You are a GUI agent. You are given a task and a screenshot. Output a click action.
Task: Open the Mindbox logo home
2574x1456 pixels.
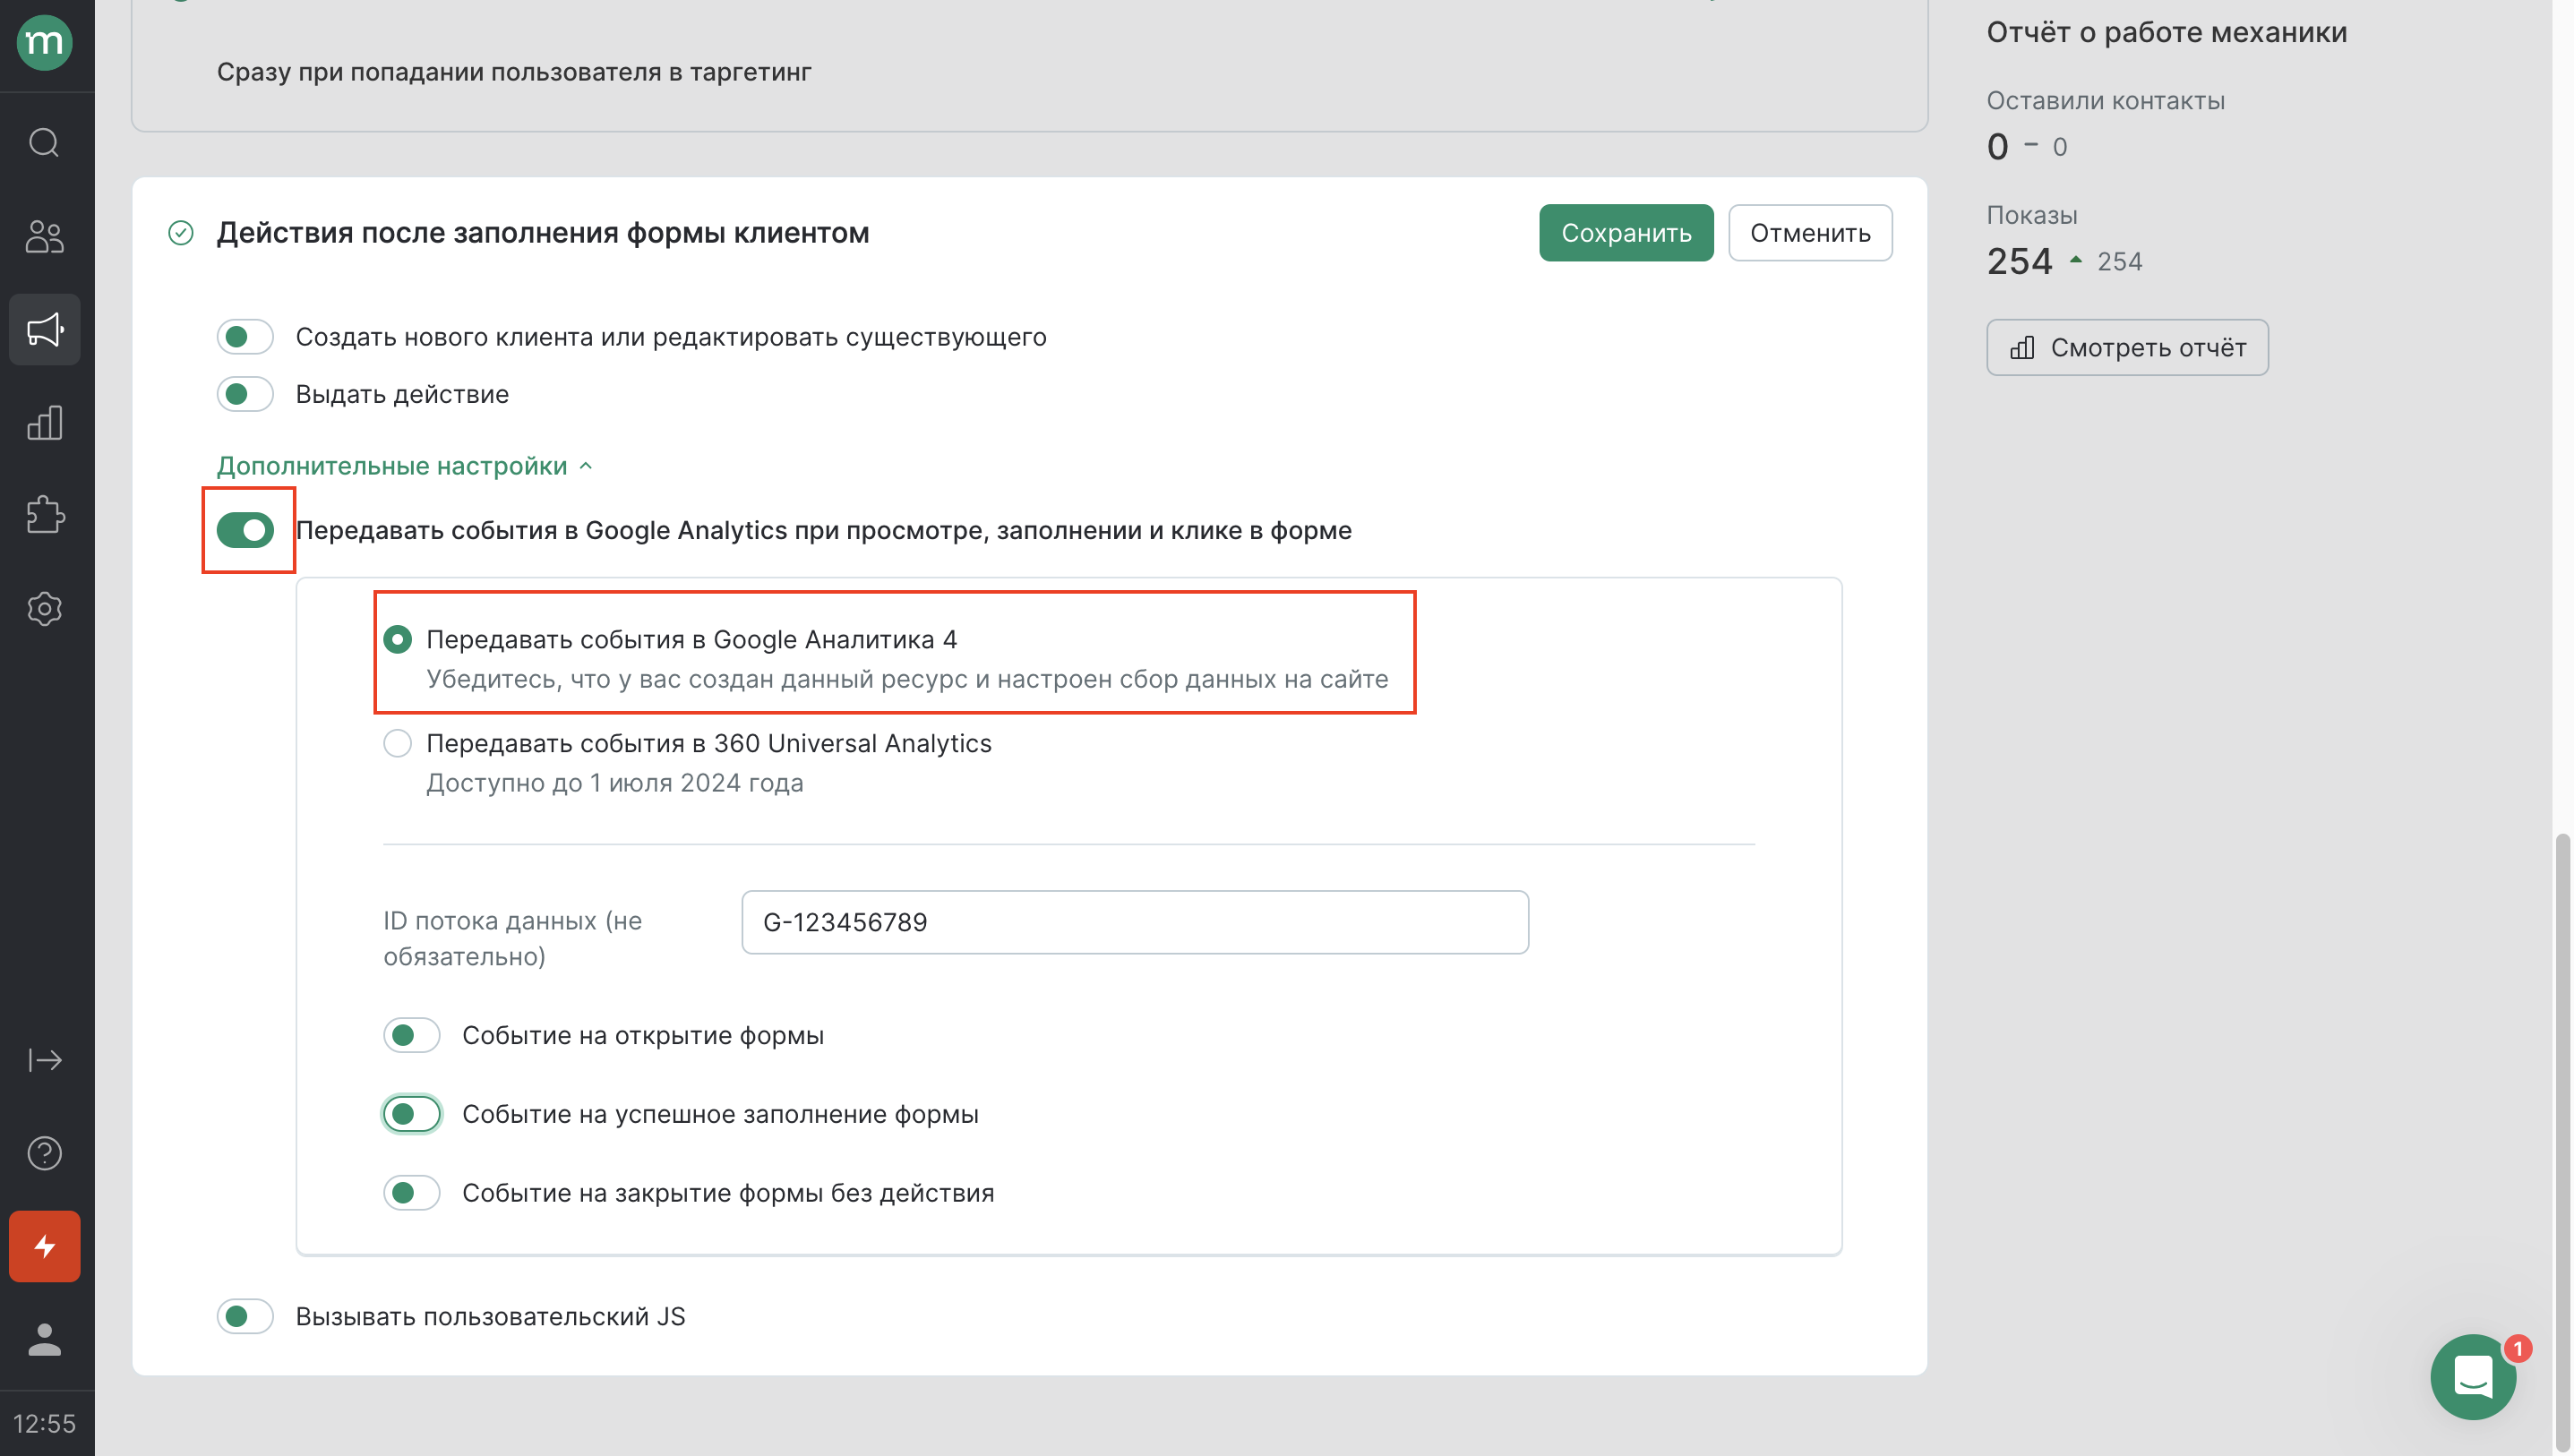[x=44, y=43]
